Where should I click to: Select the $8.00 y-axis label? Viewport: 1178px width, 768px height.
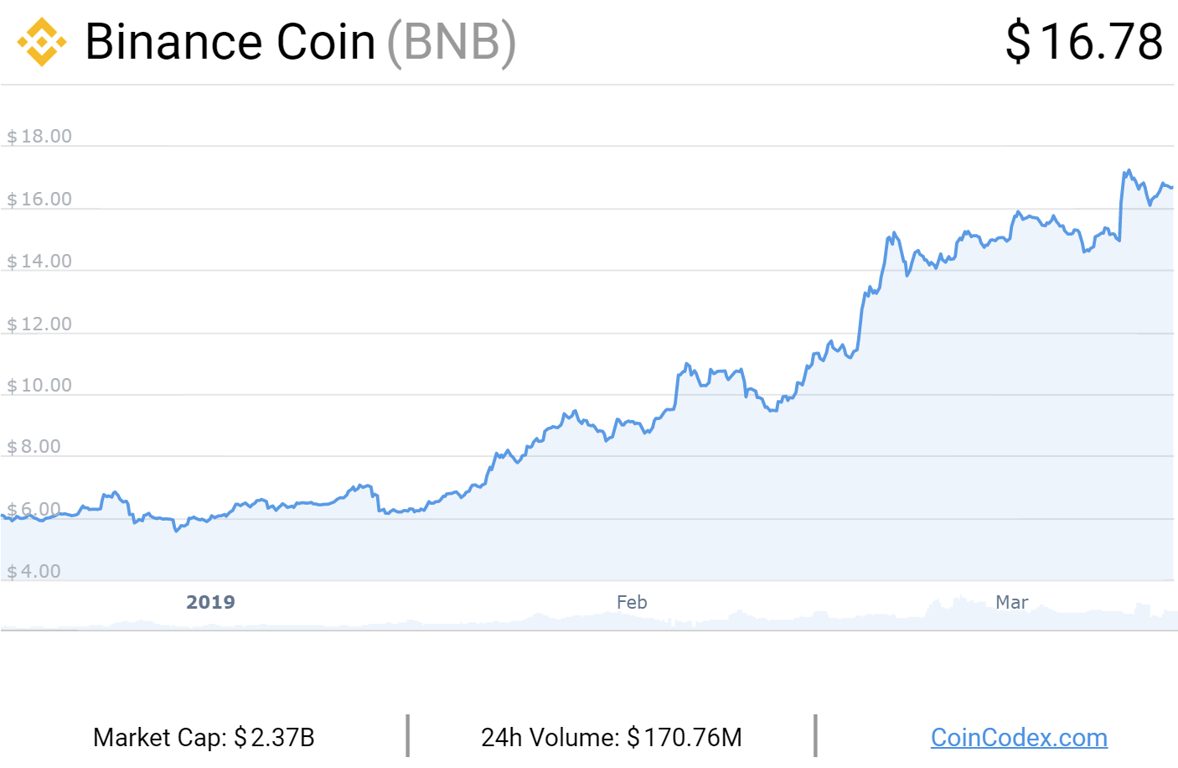34,448
